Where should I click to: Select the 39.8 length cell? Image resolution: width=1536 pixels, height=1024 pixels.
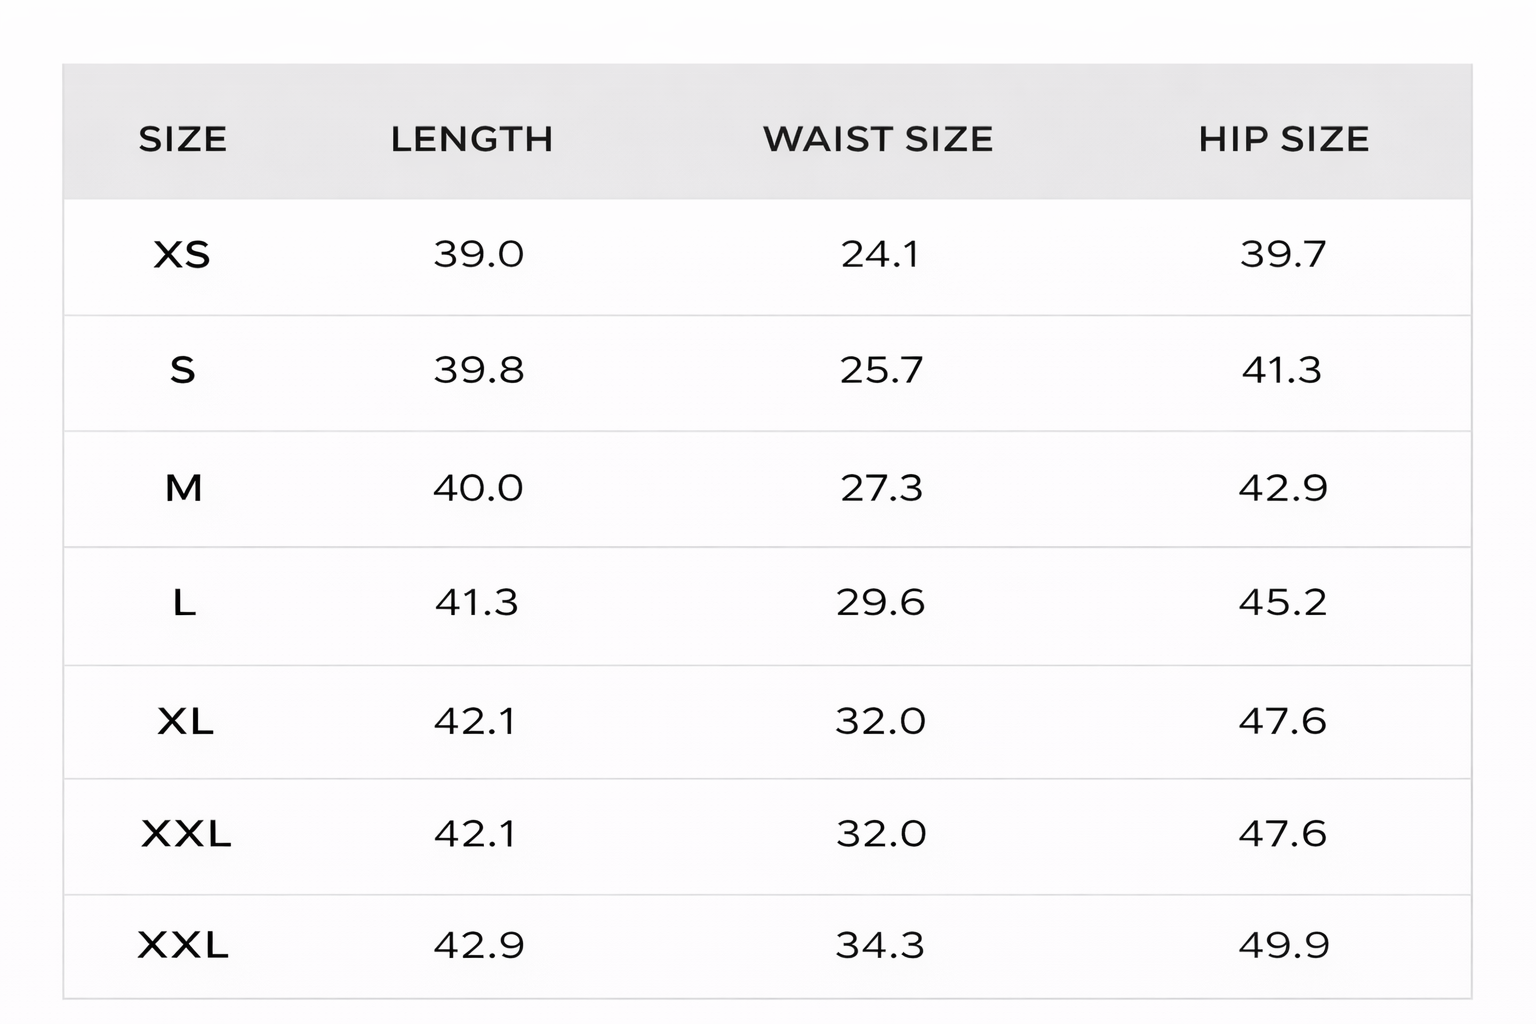click(x=478, y=371)
